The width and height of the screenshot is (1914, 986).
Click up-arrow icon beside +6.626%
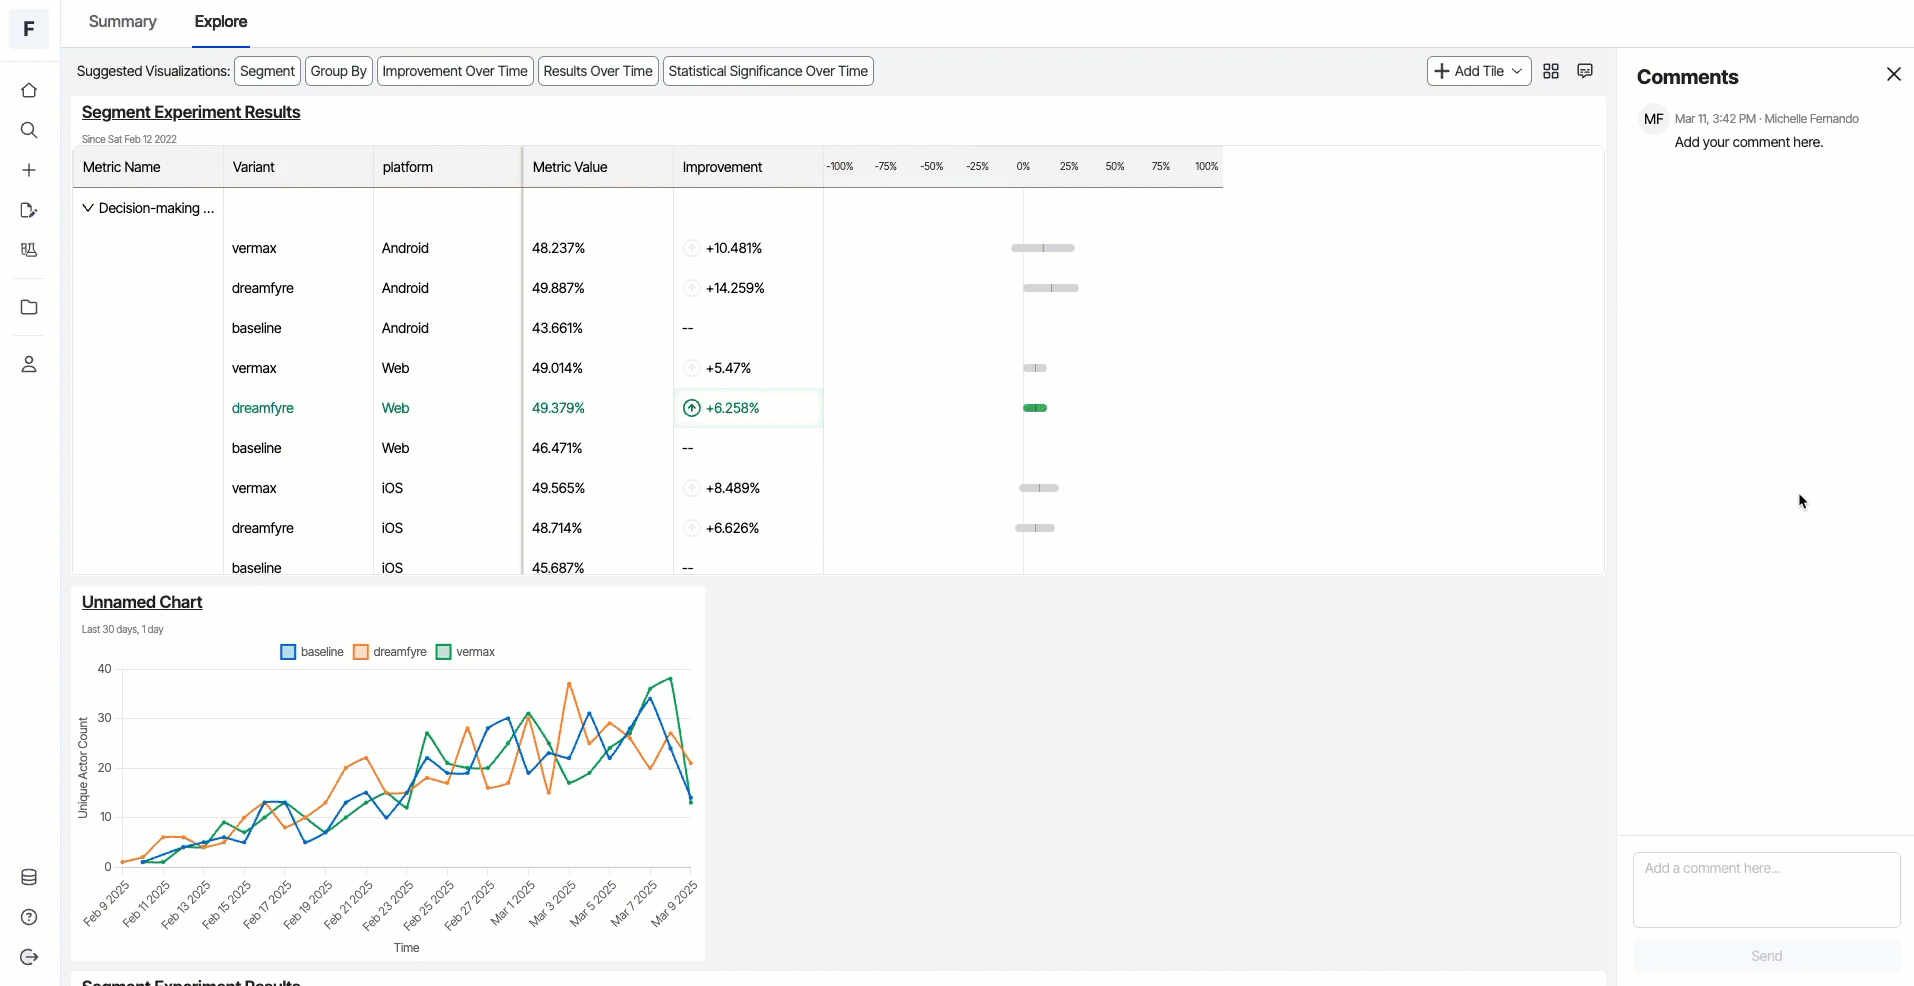691,528
